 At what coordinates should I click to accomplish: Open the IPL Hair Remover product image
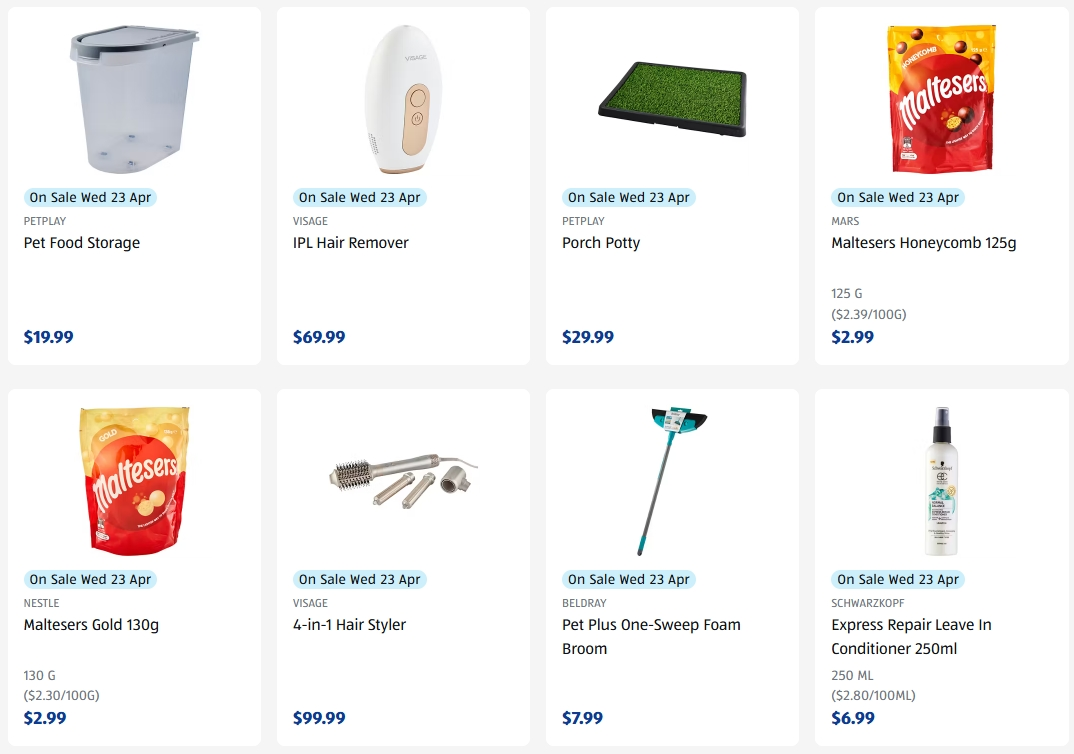click(x=403, y=99)
